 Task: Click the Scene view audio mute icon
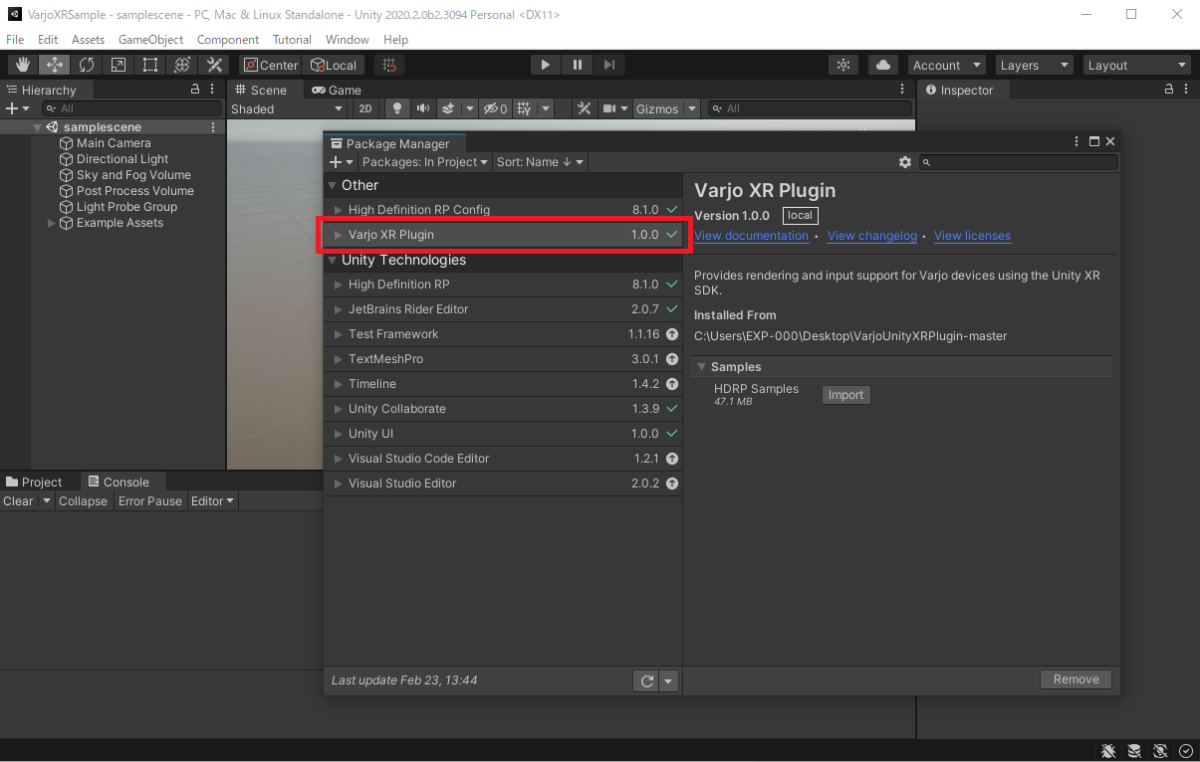(x=423, y=108)
